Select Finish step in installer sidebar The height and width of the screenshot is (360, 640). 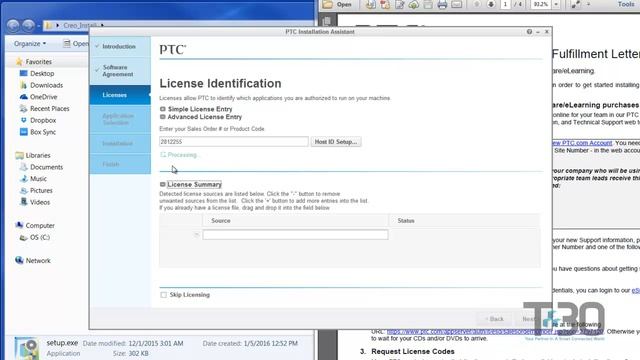coord(120,164)
